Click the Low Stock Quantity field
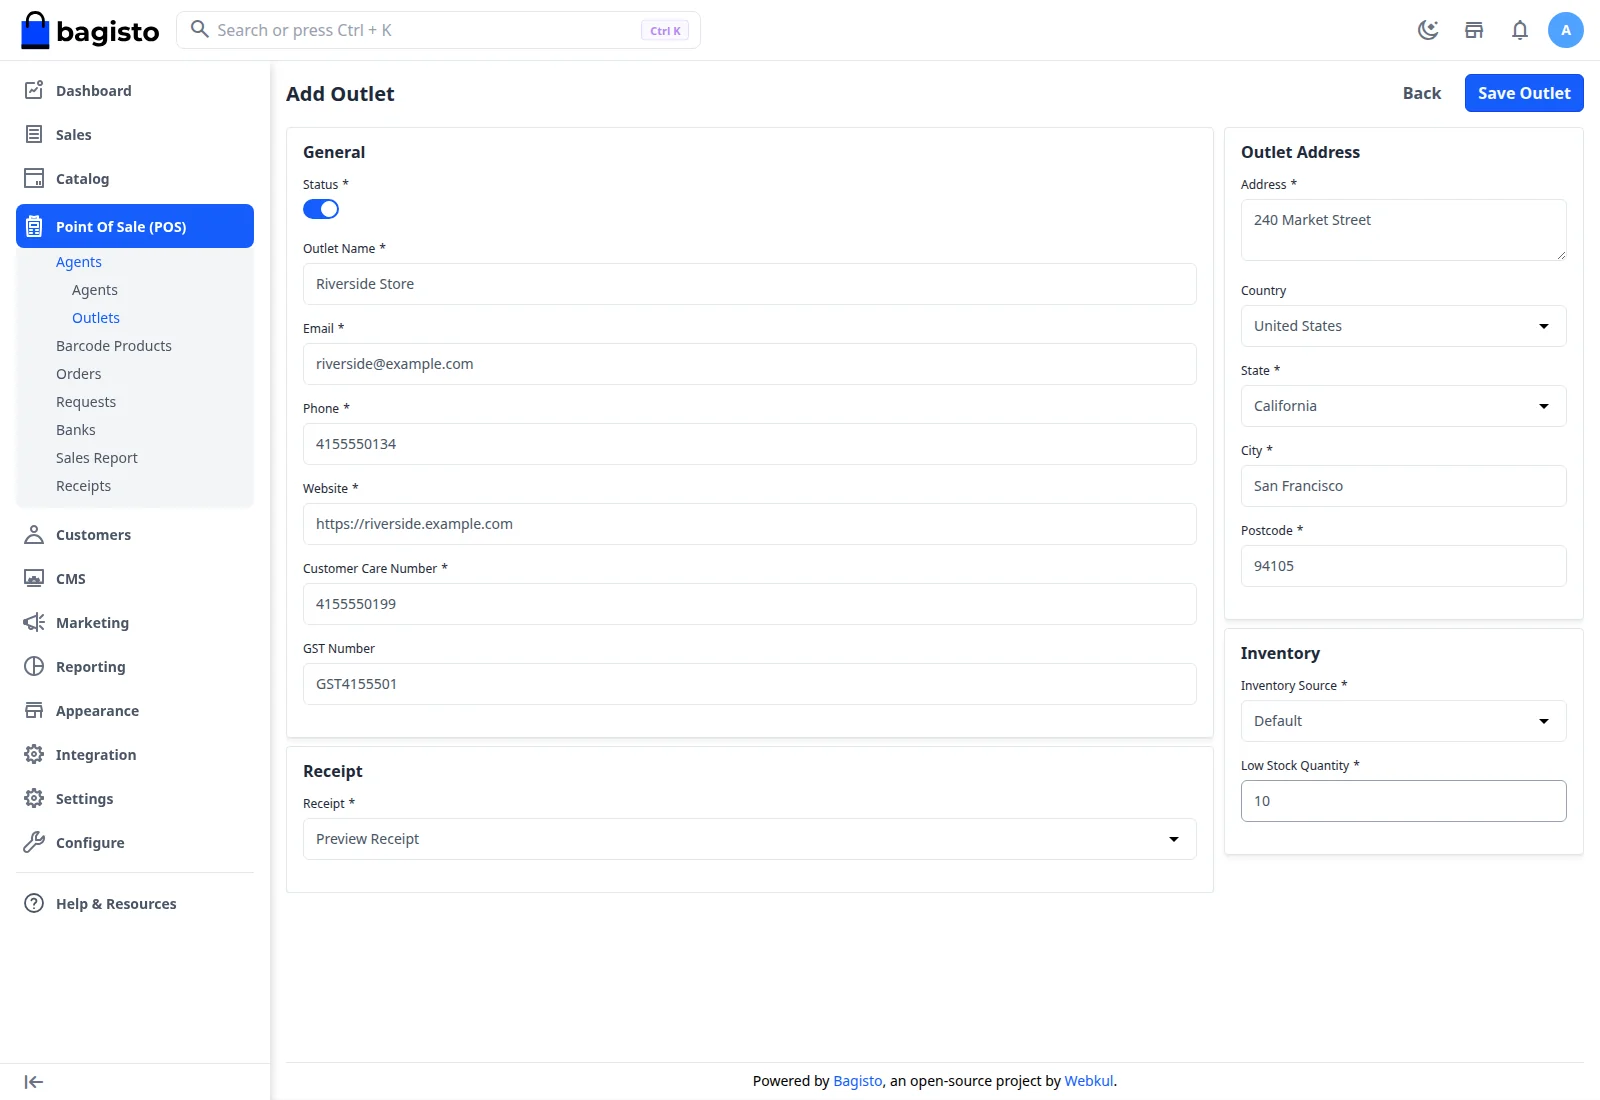 [1404, 801]
